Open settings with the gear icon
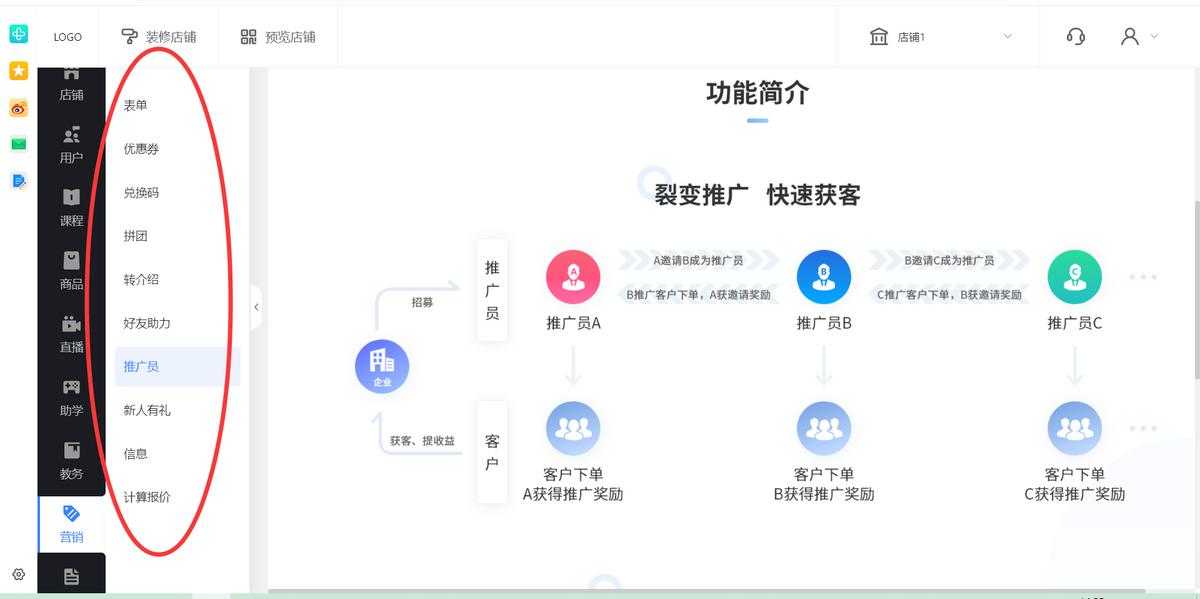 click(x=16, y=576)
